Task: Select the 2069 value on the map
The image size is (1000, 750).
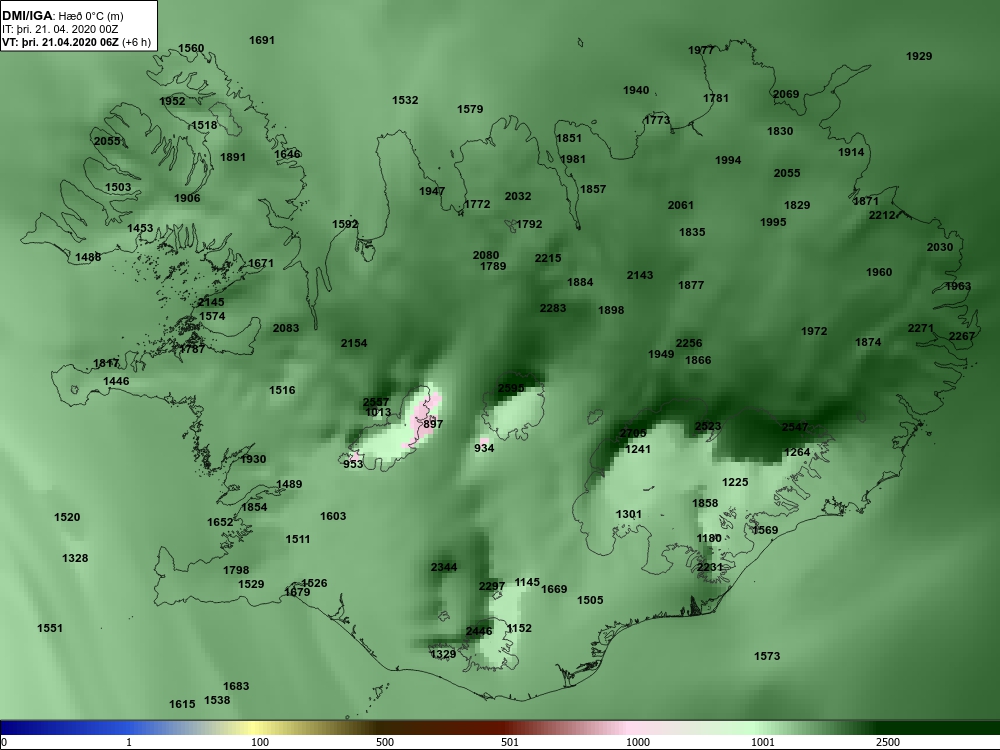Action: (x=786, y=94)
